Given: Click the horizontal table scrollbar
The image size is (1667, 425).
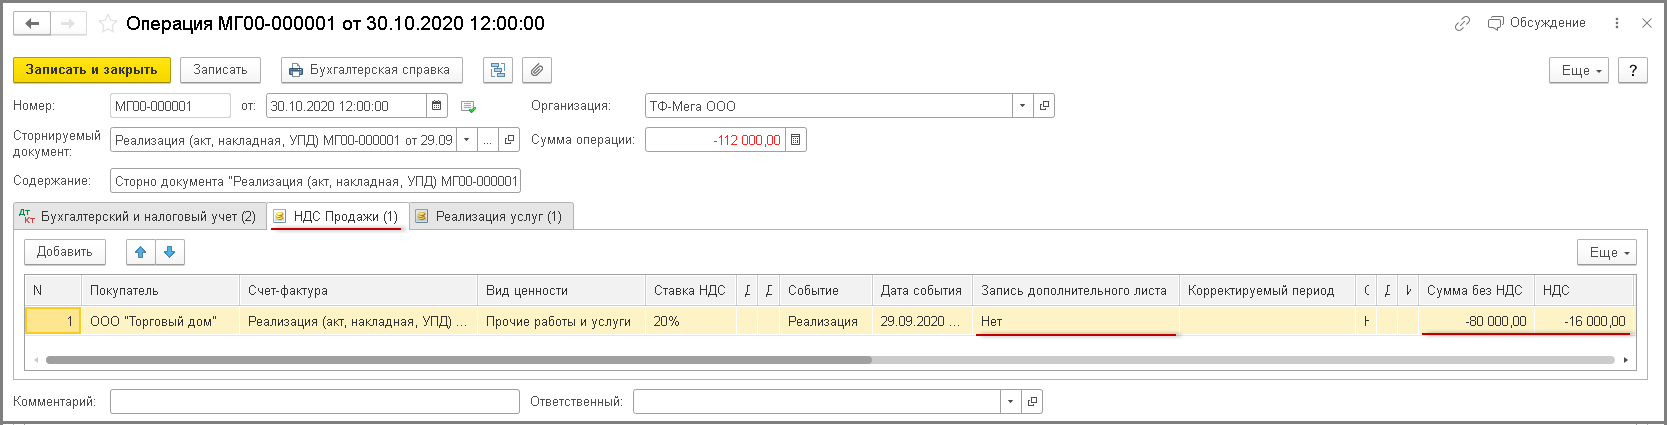Looking at the screenshot, I should pyautogui.click(x=458, y=360).
